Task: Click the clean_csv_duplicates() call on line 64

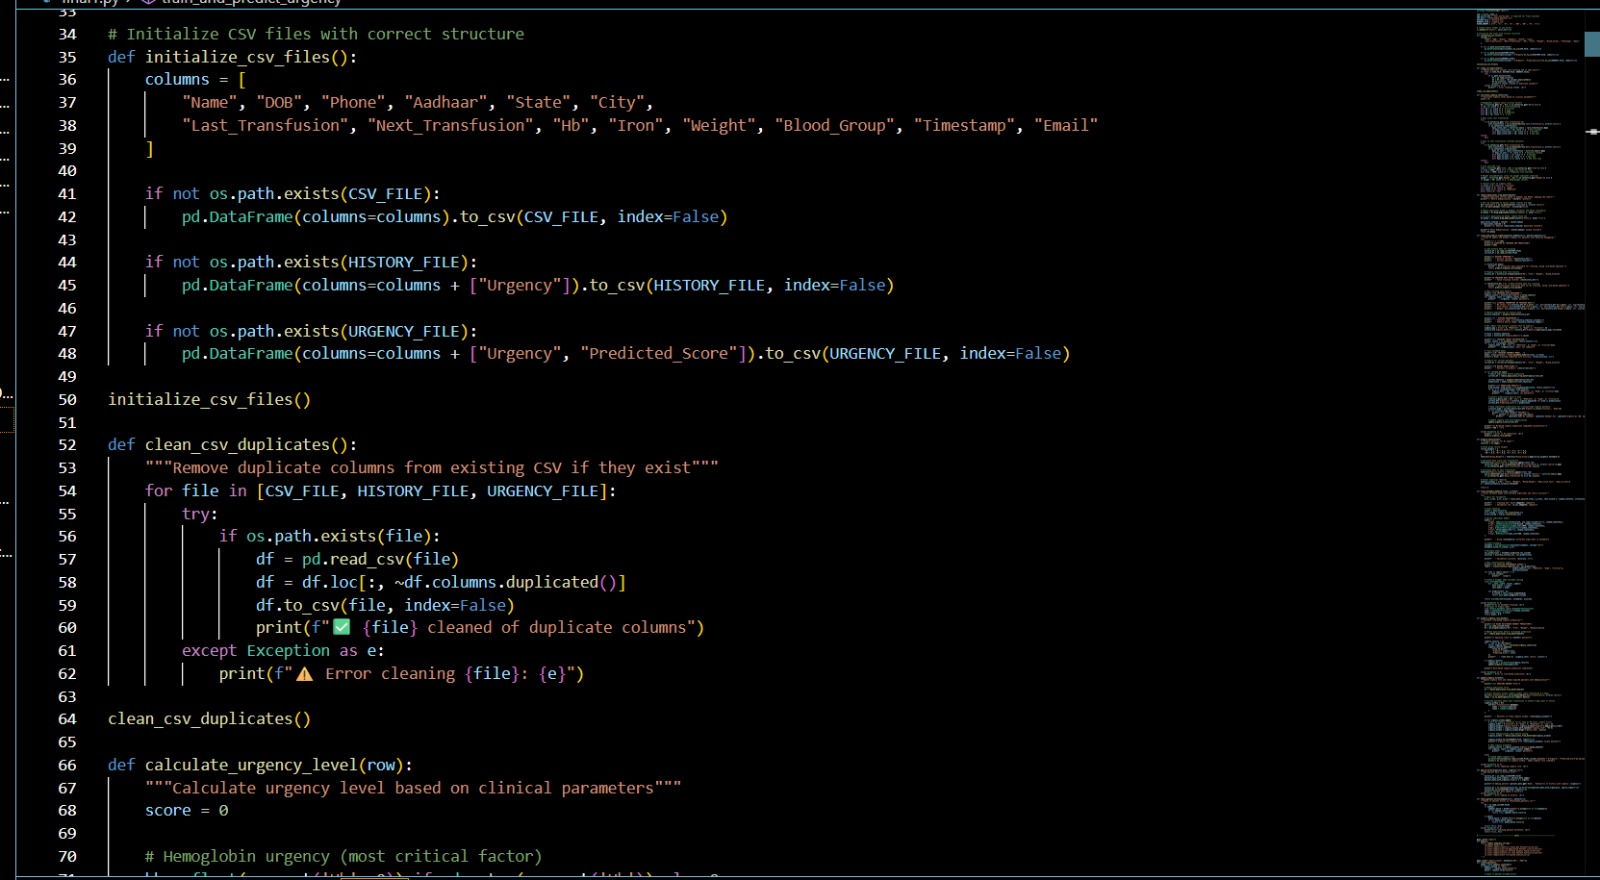Action: click(209, 719)
